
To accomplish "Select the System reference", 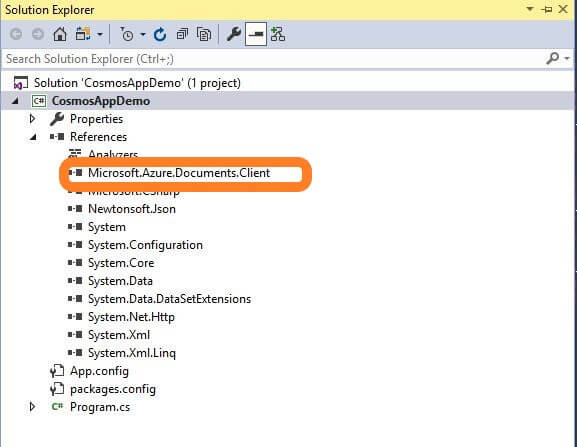I will click(x=107, y=227).
